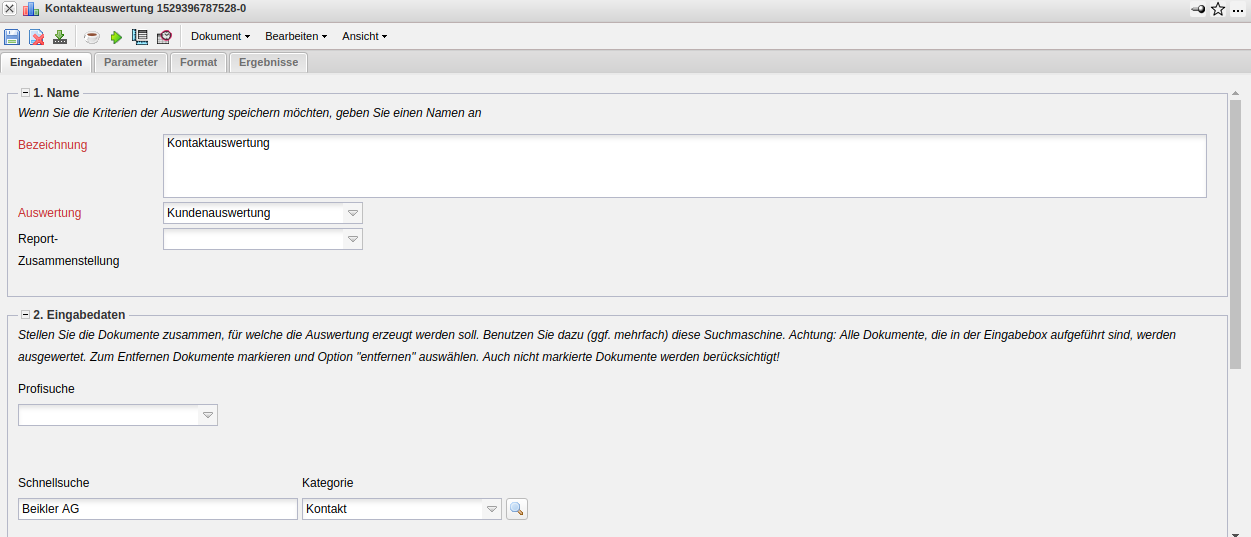Click the Schnellsuche field containing Beikler AG
This screenshot has width=1251, height=537.
pyautogui.click(x=157, y=509)
